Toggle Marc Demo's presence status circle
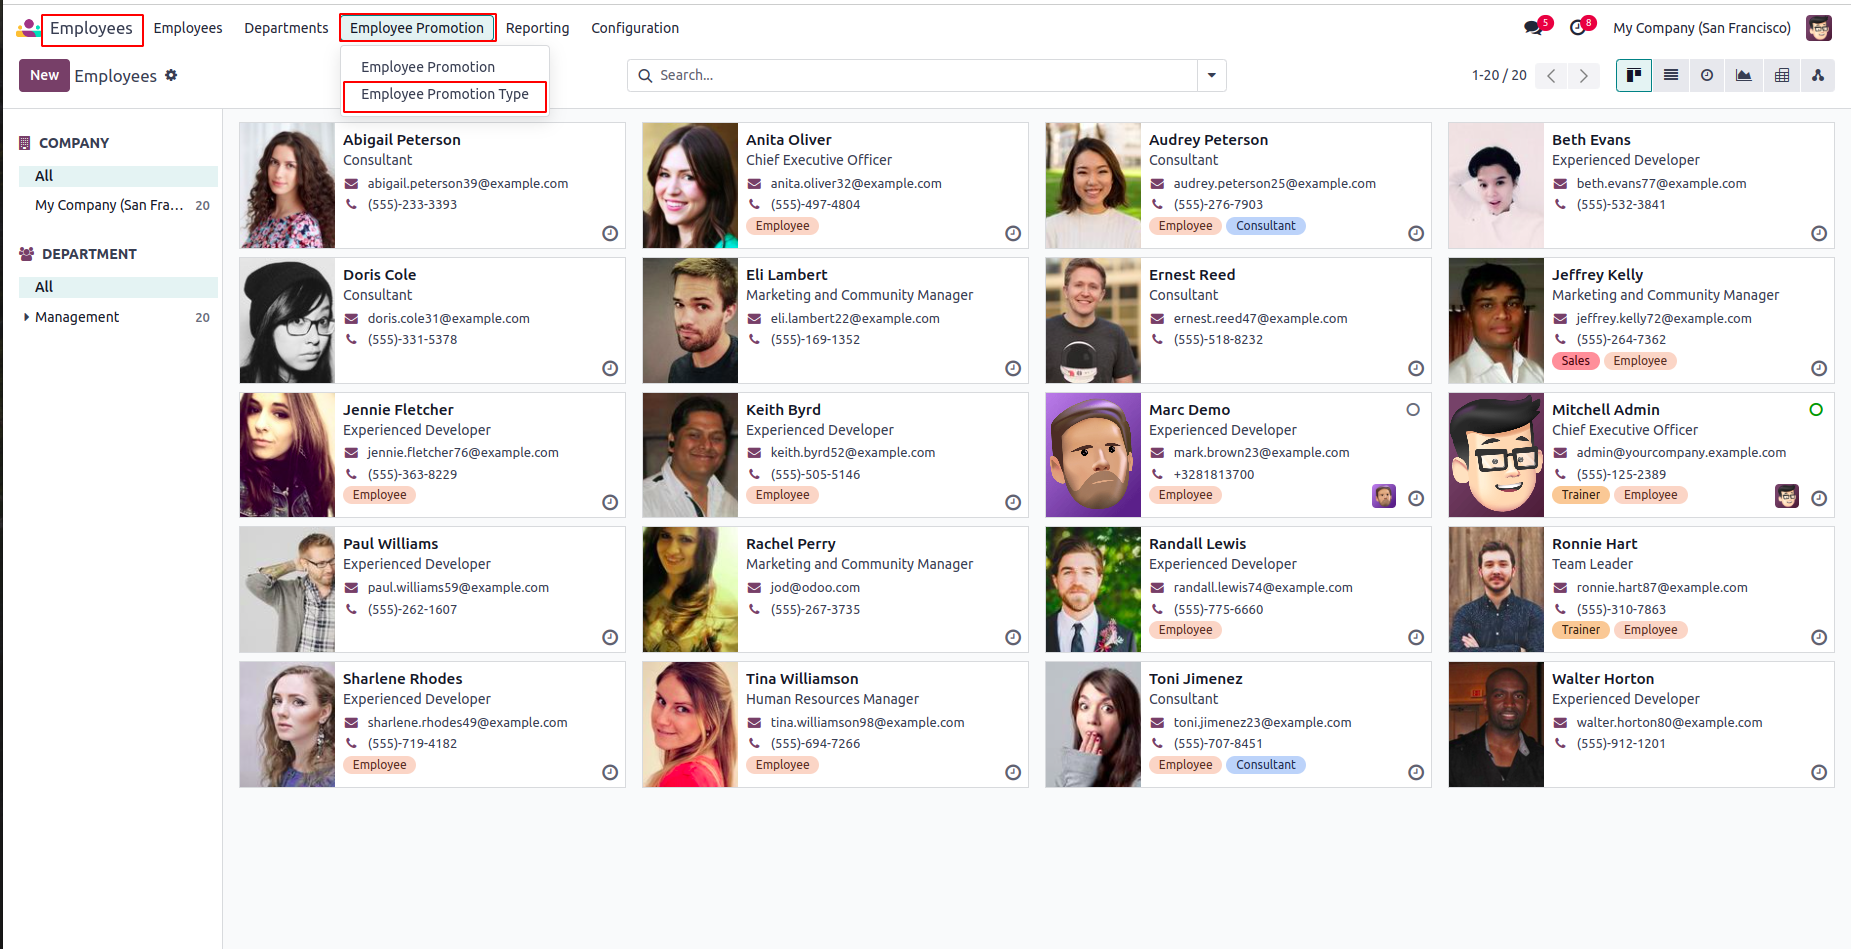This screenshot has height=949, width=1851. pos(1412,409)
